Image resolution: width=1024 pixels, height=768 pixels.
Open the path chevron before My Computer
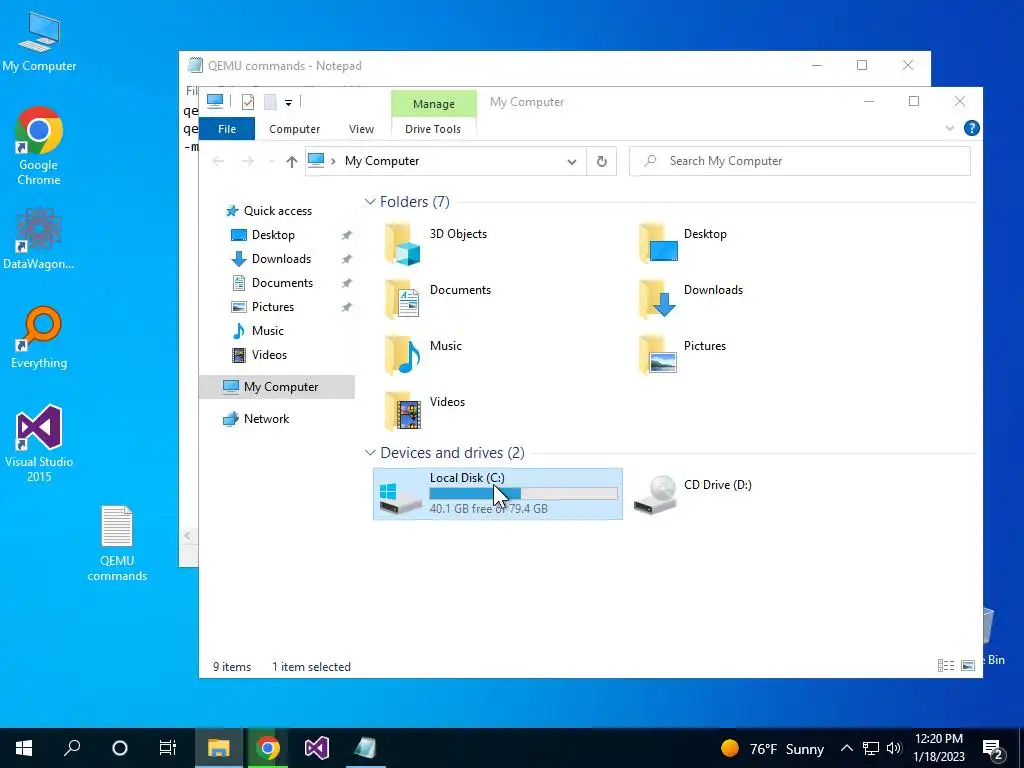coord(332,161)
